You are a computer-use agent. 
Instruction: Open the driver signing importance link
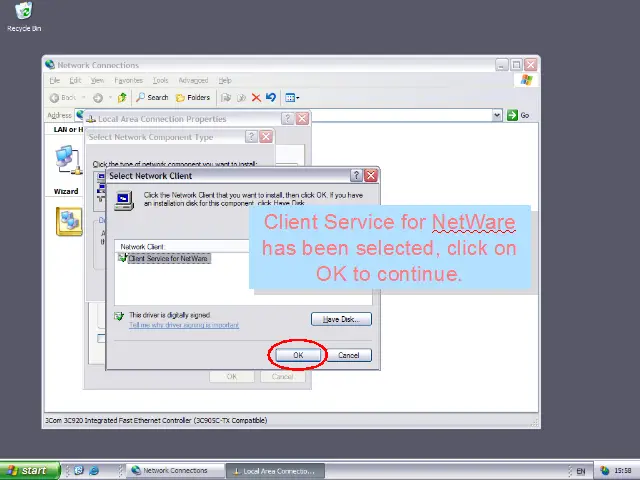tap(184, 325)
